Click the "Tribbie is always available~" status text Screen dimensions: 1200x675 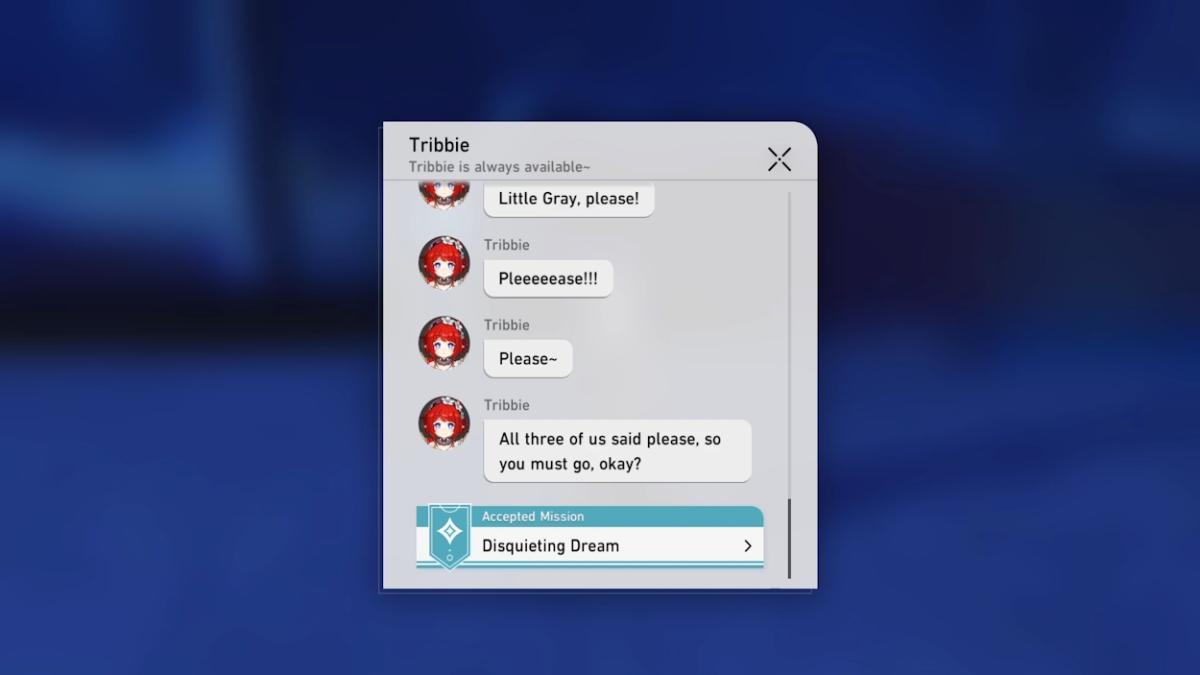click(499, 167)
